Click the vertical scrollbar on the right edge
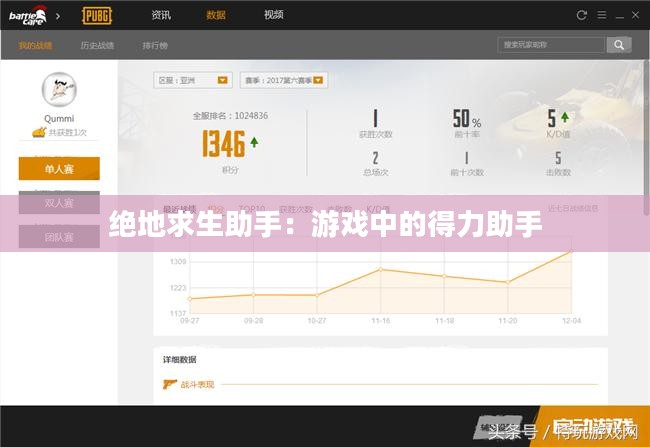Viewport: 650px width, 447px height. (x=647, y=137)
